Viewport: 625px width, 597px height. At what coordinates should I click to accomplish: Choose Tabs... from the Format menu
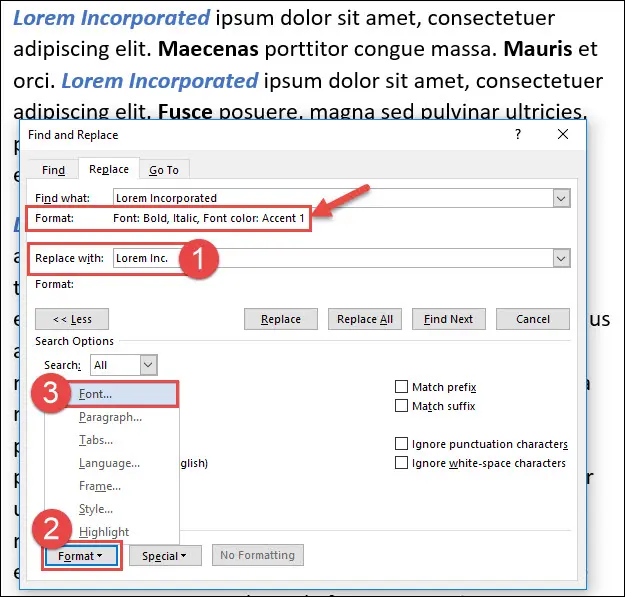click(112, 440)
